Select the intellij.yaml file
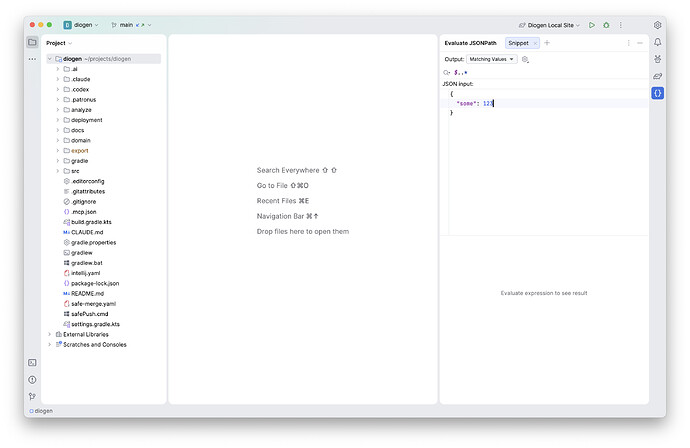The height and width of the screenshot is (448, 690). [x=85, y=273]
